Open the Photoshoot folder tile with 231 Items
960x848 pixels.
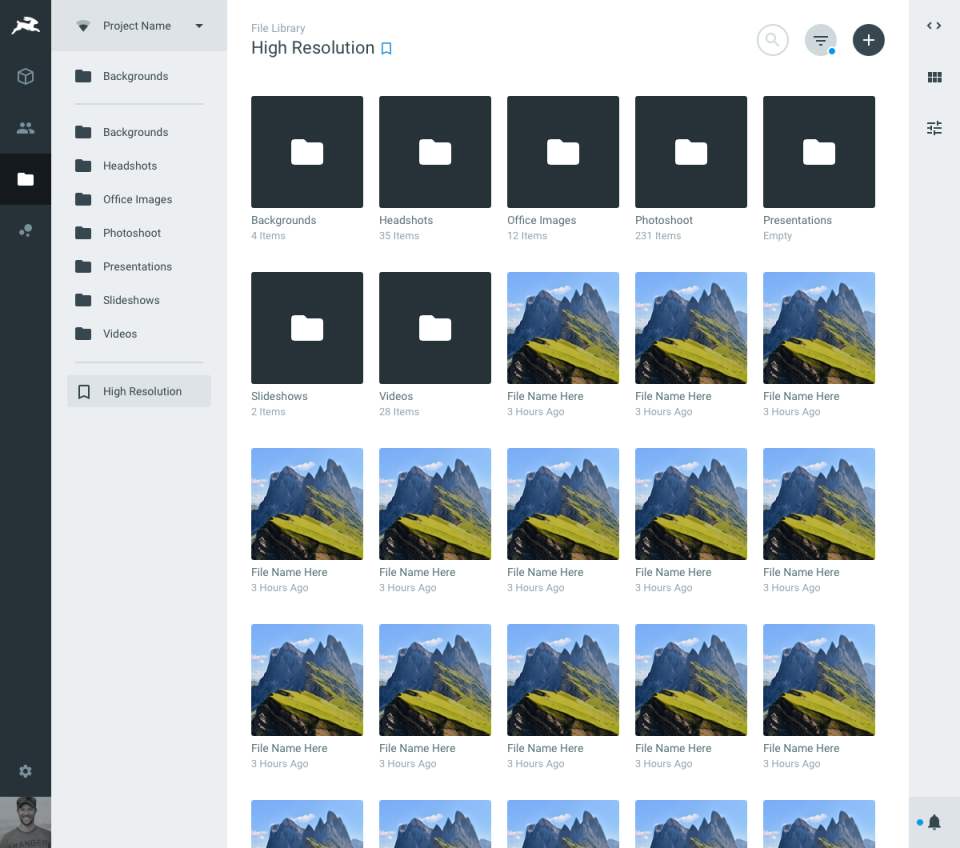[691, 152]
